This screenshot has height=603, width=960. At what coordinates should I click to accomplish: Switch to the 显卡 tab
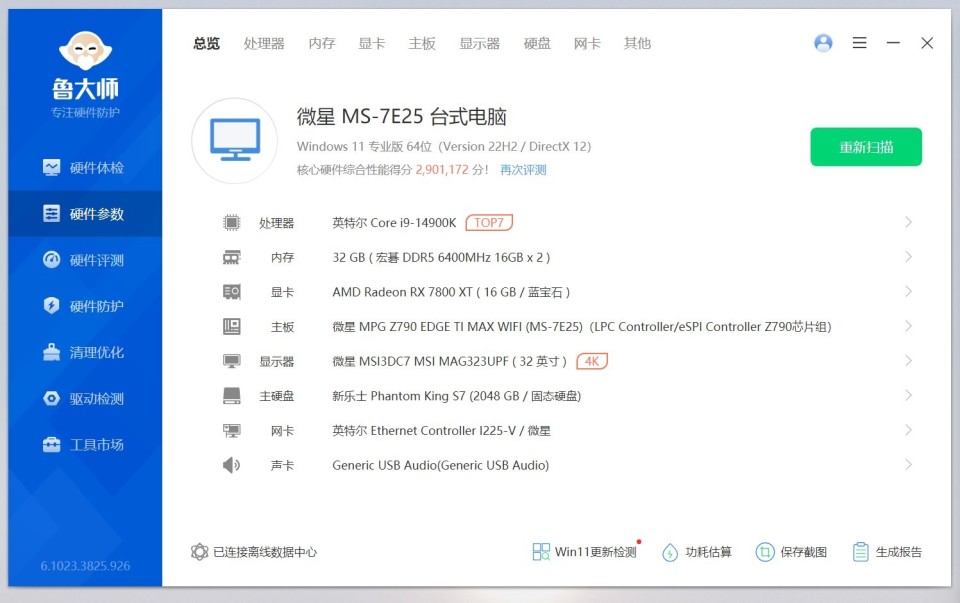point(372,43)
